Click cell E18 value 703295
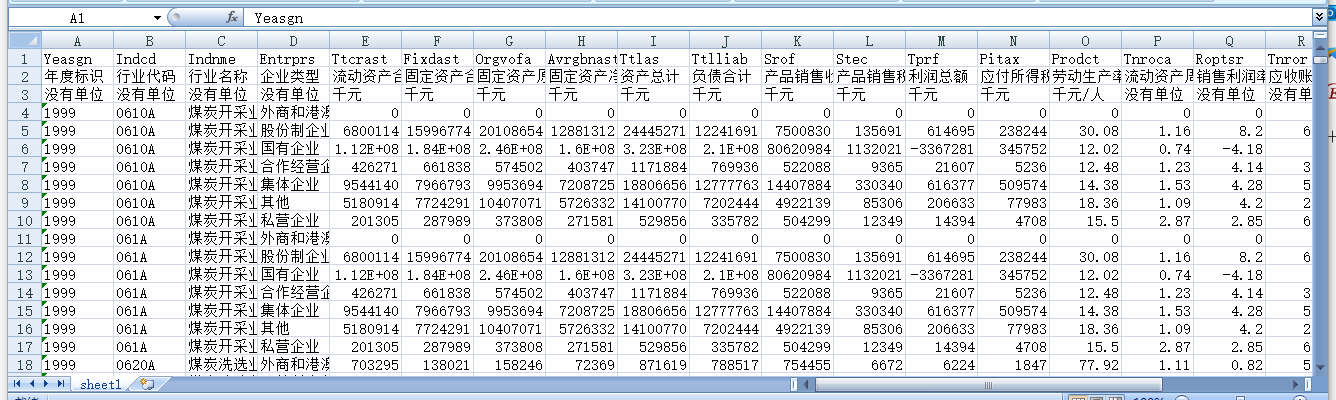 365,364
